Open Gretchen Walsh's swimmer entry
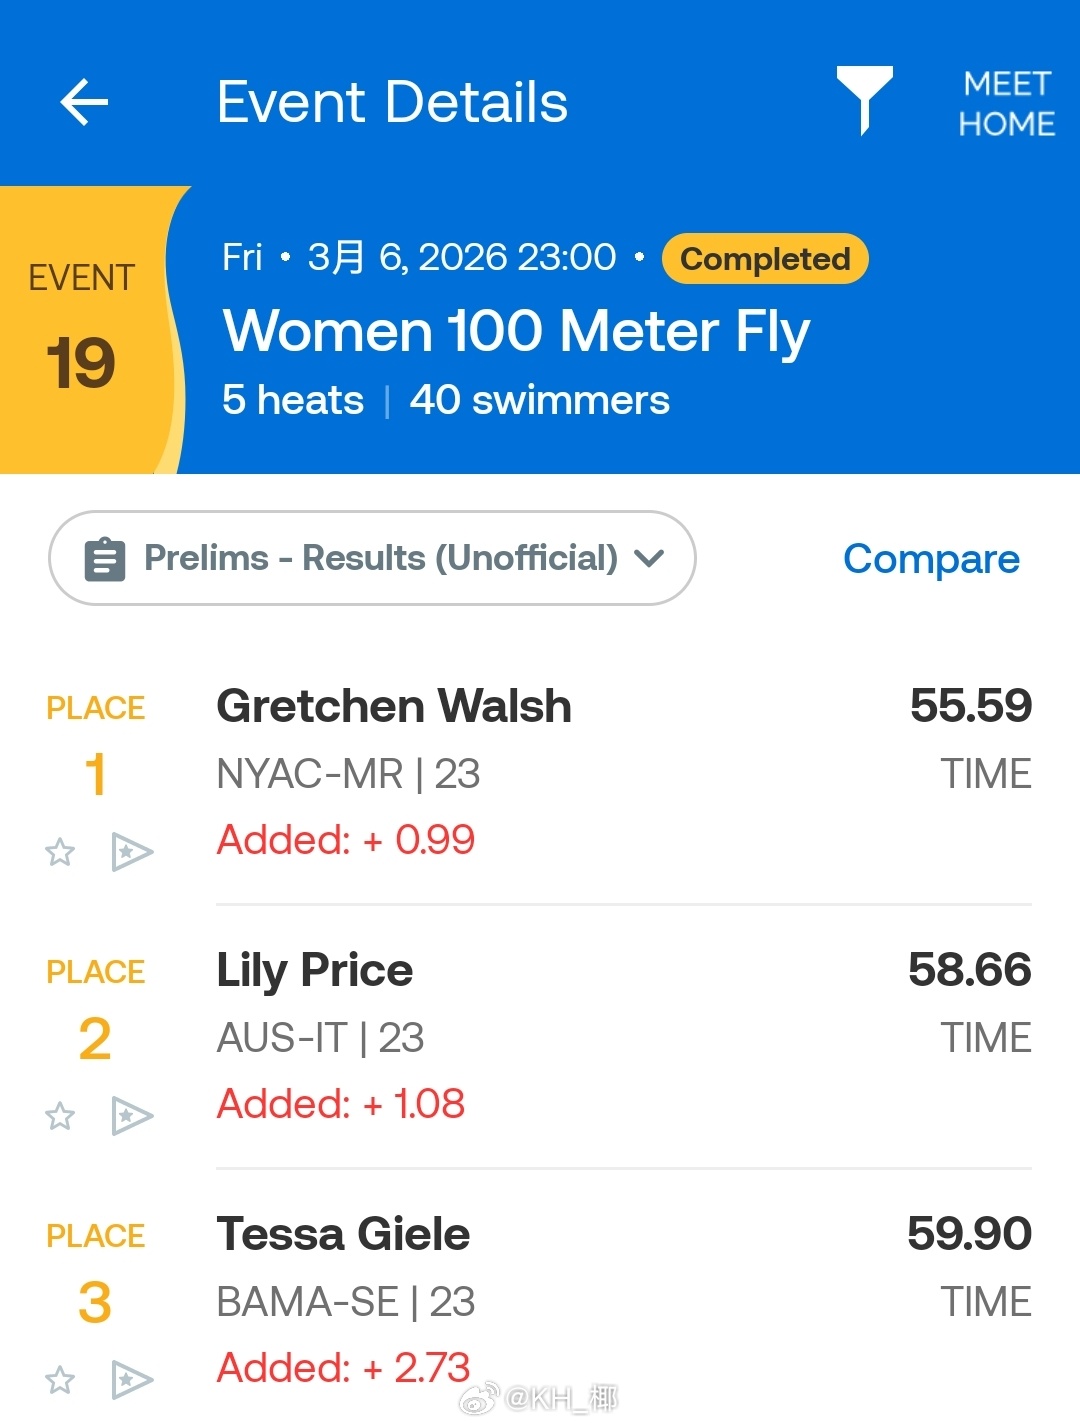Viewport: 1080px width, 1426px height. [x=394, y=707]
